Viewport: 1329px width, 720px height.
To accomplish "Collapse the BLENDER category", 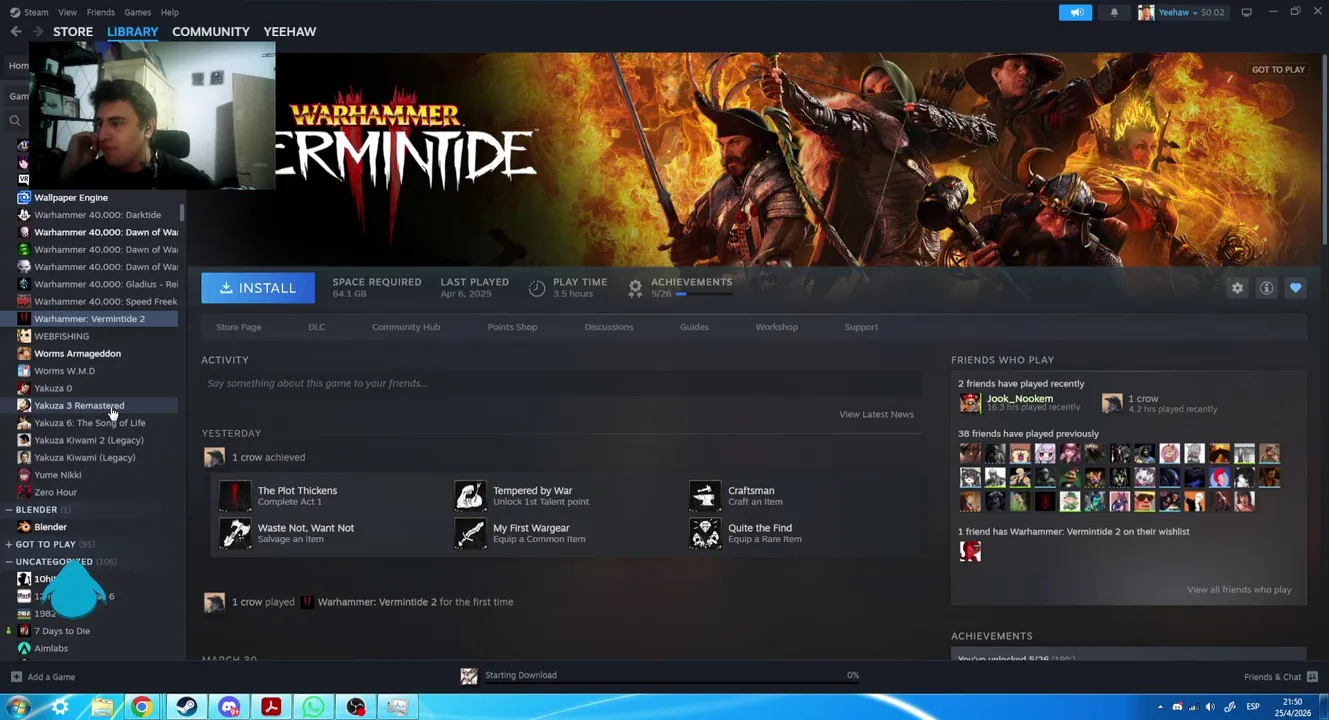I will 9,510.
